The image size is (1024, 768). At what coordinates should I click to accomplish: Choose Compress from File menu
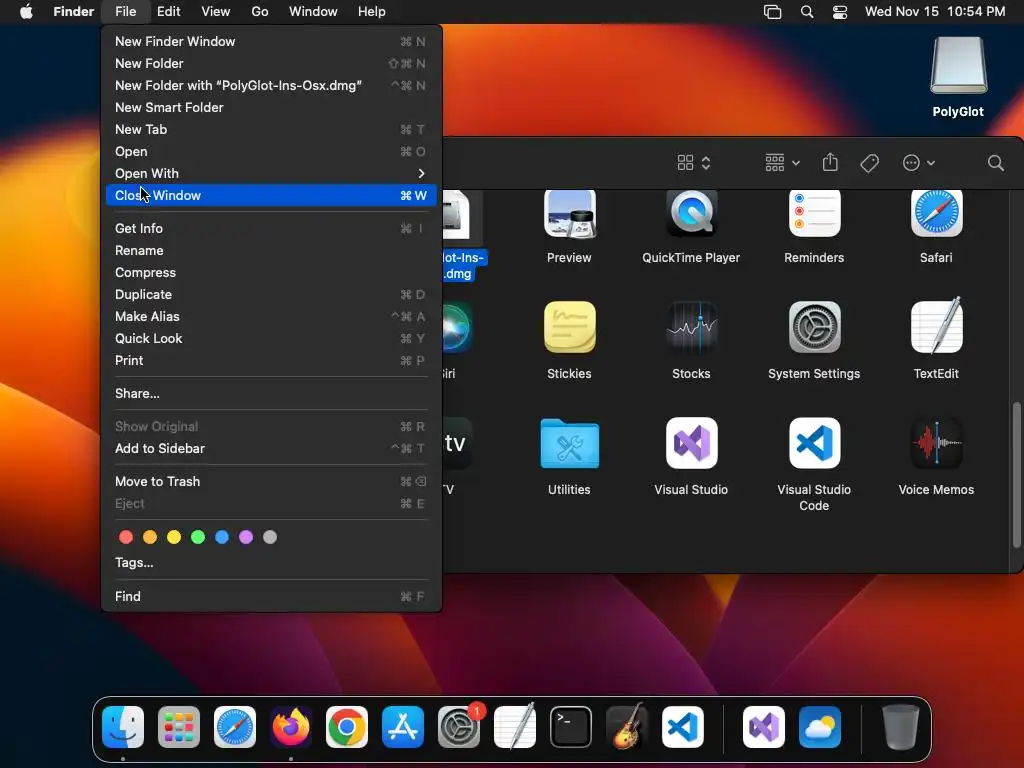coord(271,272)
